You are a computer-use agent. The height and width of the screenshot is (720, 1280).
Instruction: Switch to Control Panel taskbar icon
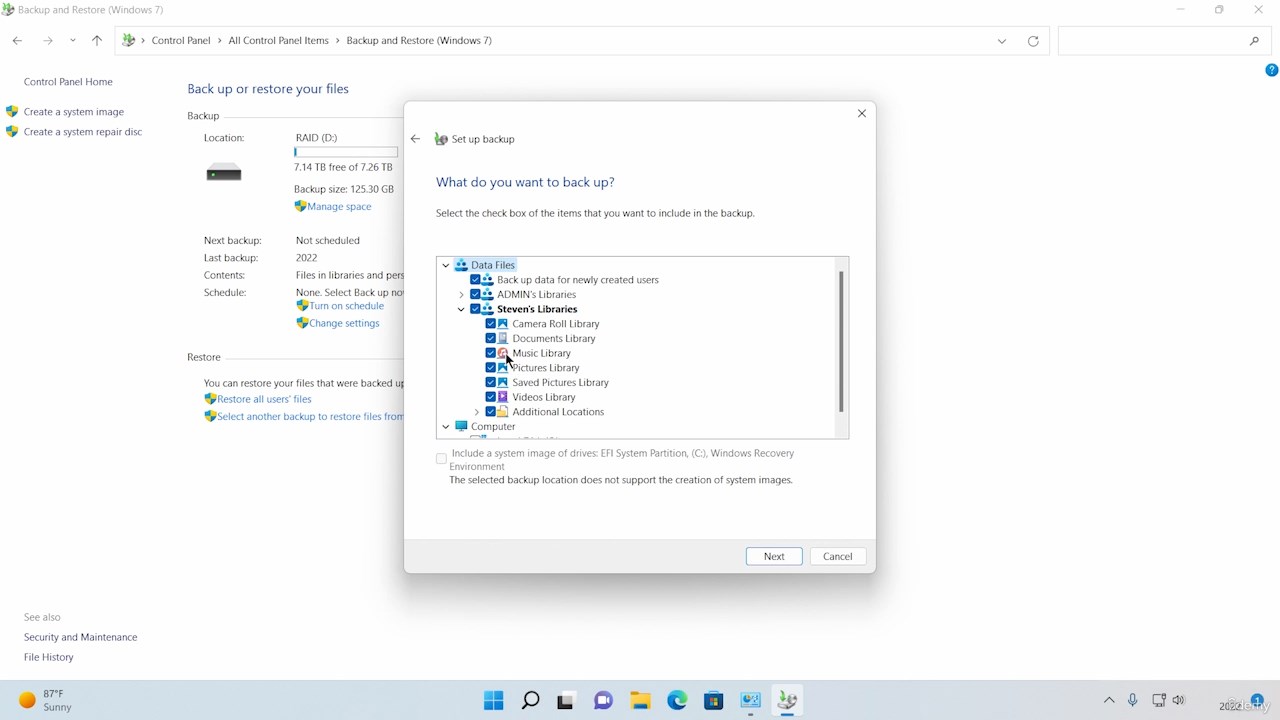click(750, 700)
